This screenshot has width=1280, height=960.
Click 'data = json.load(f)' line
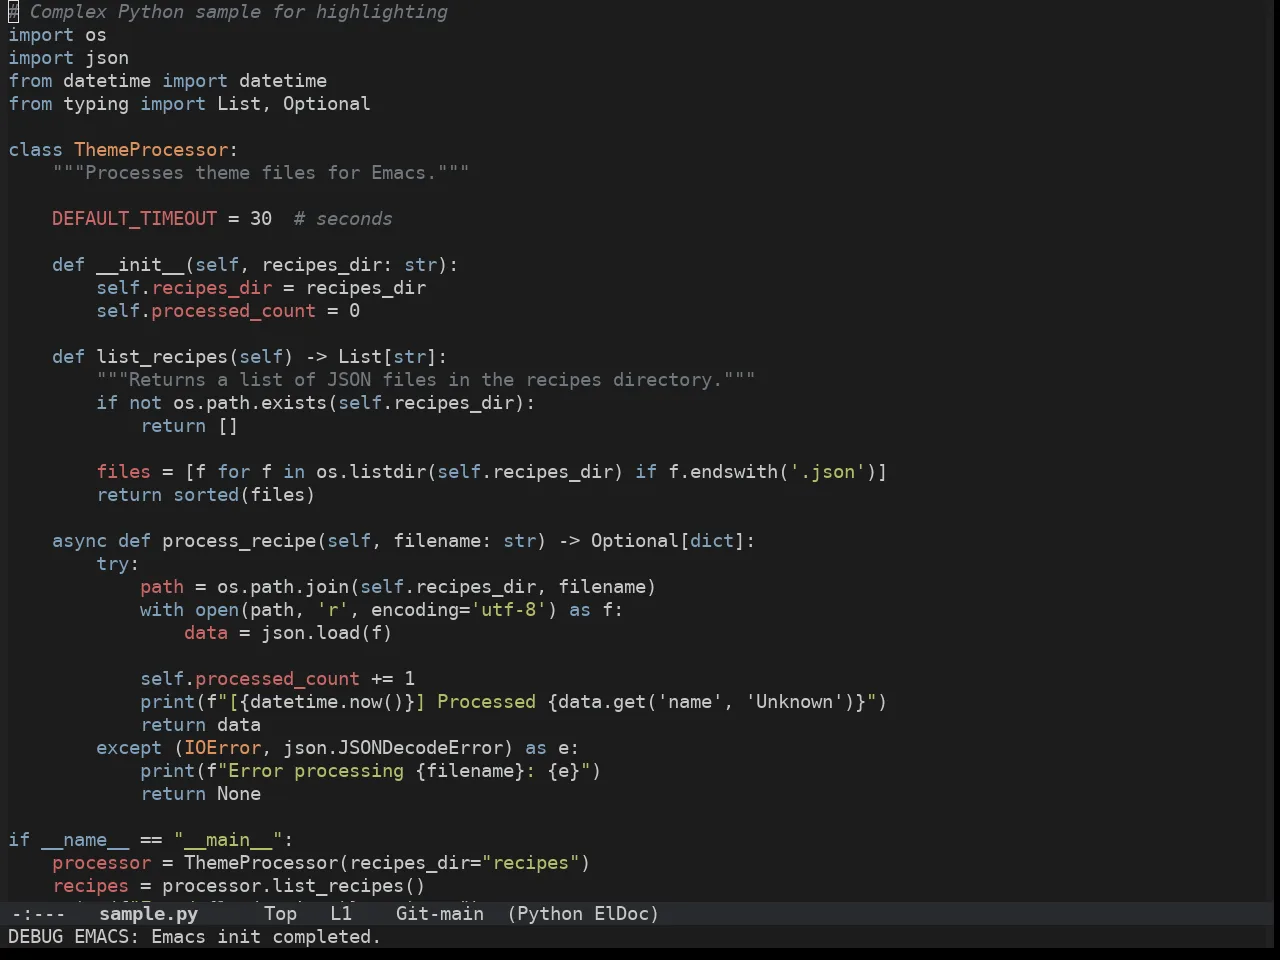288,633
